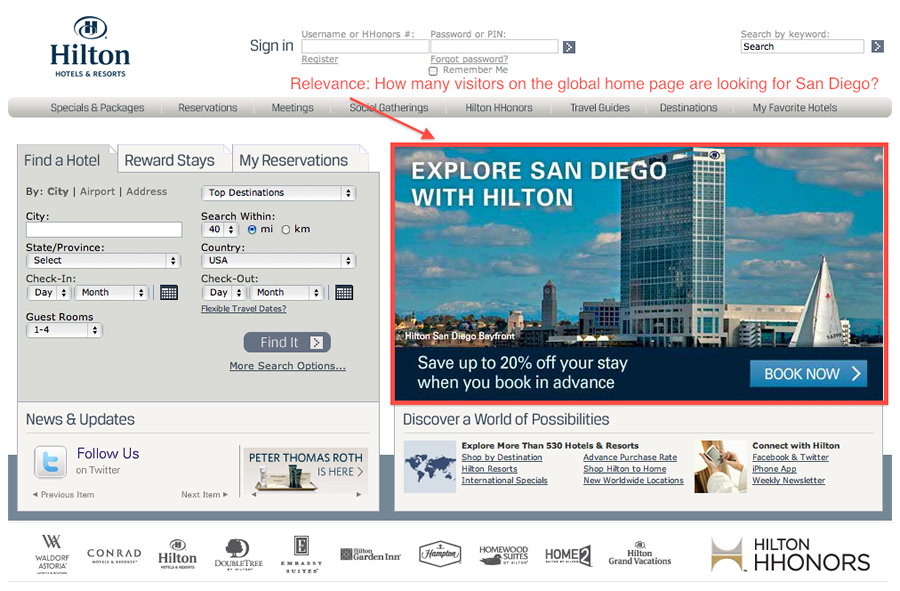Search by Address option
Viewport: 900px width, 591px height.
(x=146, y=192)
